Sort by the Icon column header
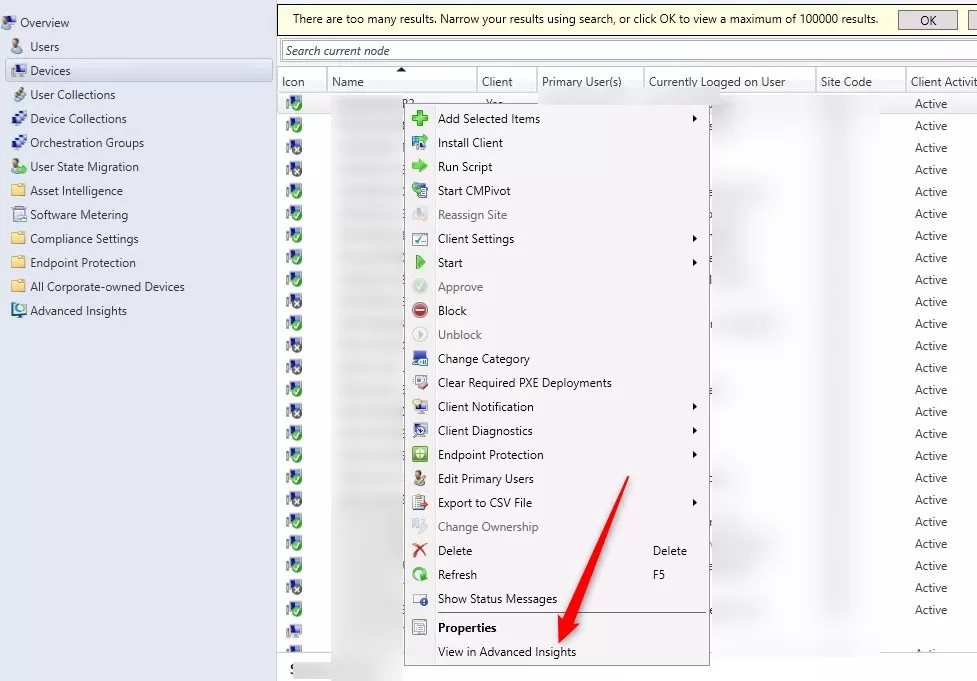The height and width of the screenshot is (681, 977). pos(302,82)
